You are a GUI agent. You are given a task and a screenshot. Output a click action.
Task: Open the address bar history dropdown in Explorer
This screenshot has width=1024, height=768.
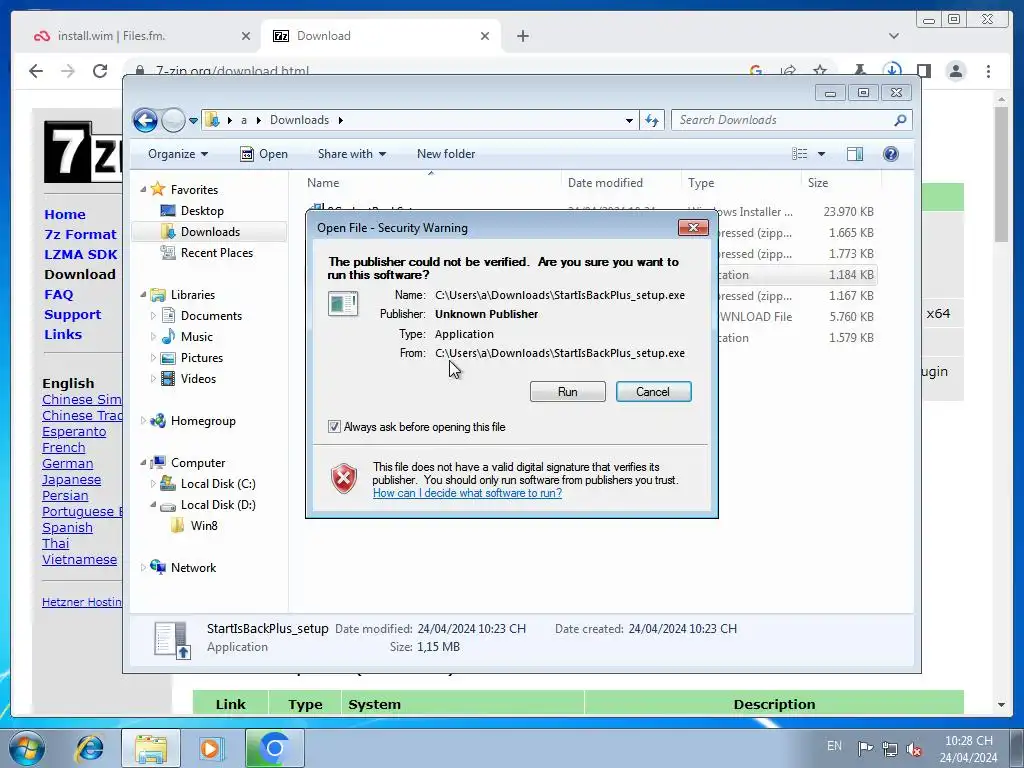tap(629, 120)
